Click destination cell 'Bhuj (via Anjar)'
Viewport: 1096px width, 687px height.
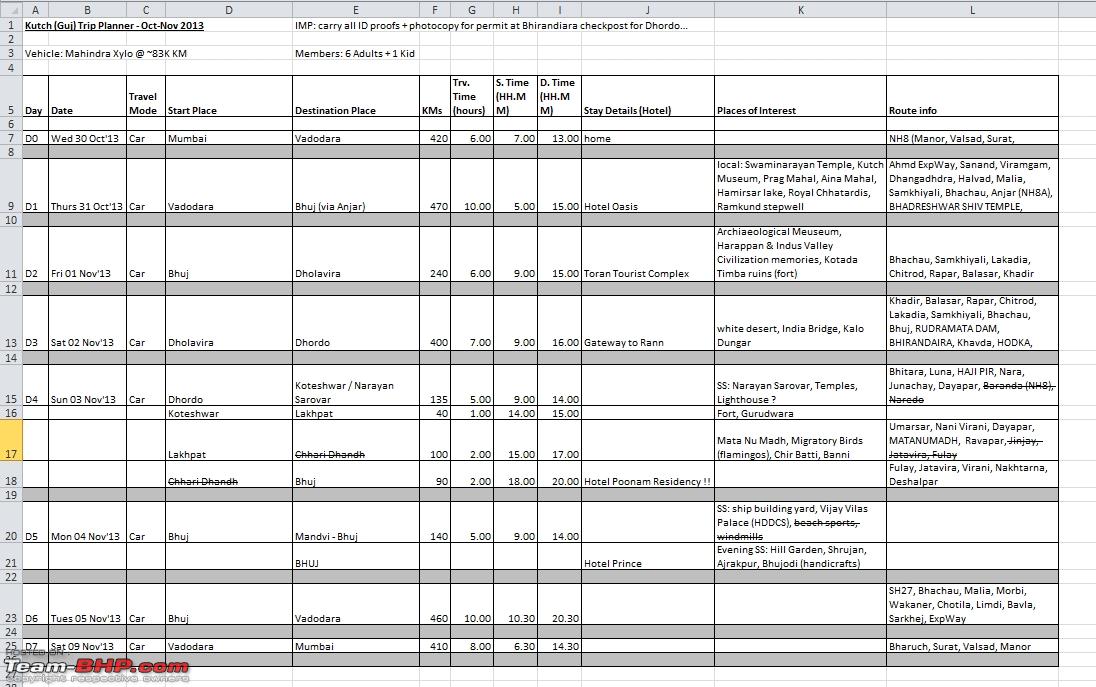(x=356, y=186)
